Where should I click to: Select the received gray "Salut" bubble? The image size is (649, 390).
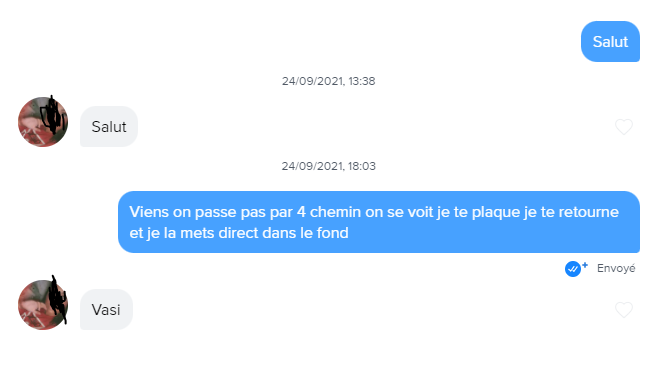coord(109,127)
